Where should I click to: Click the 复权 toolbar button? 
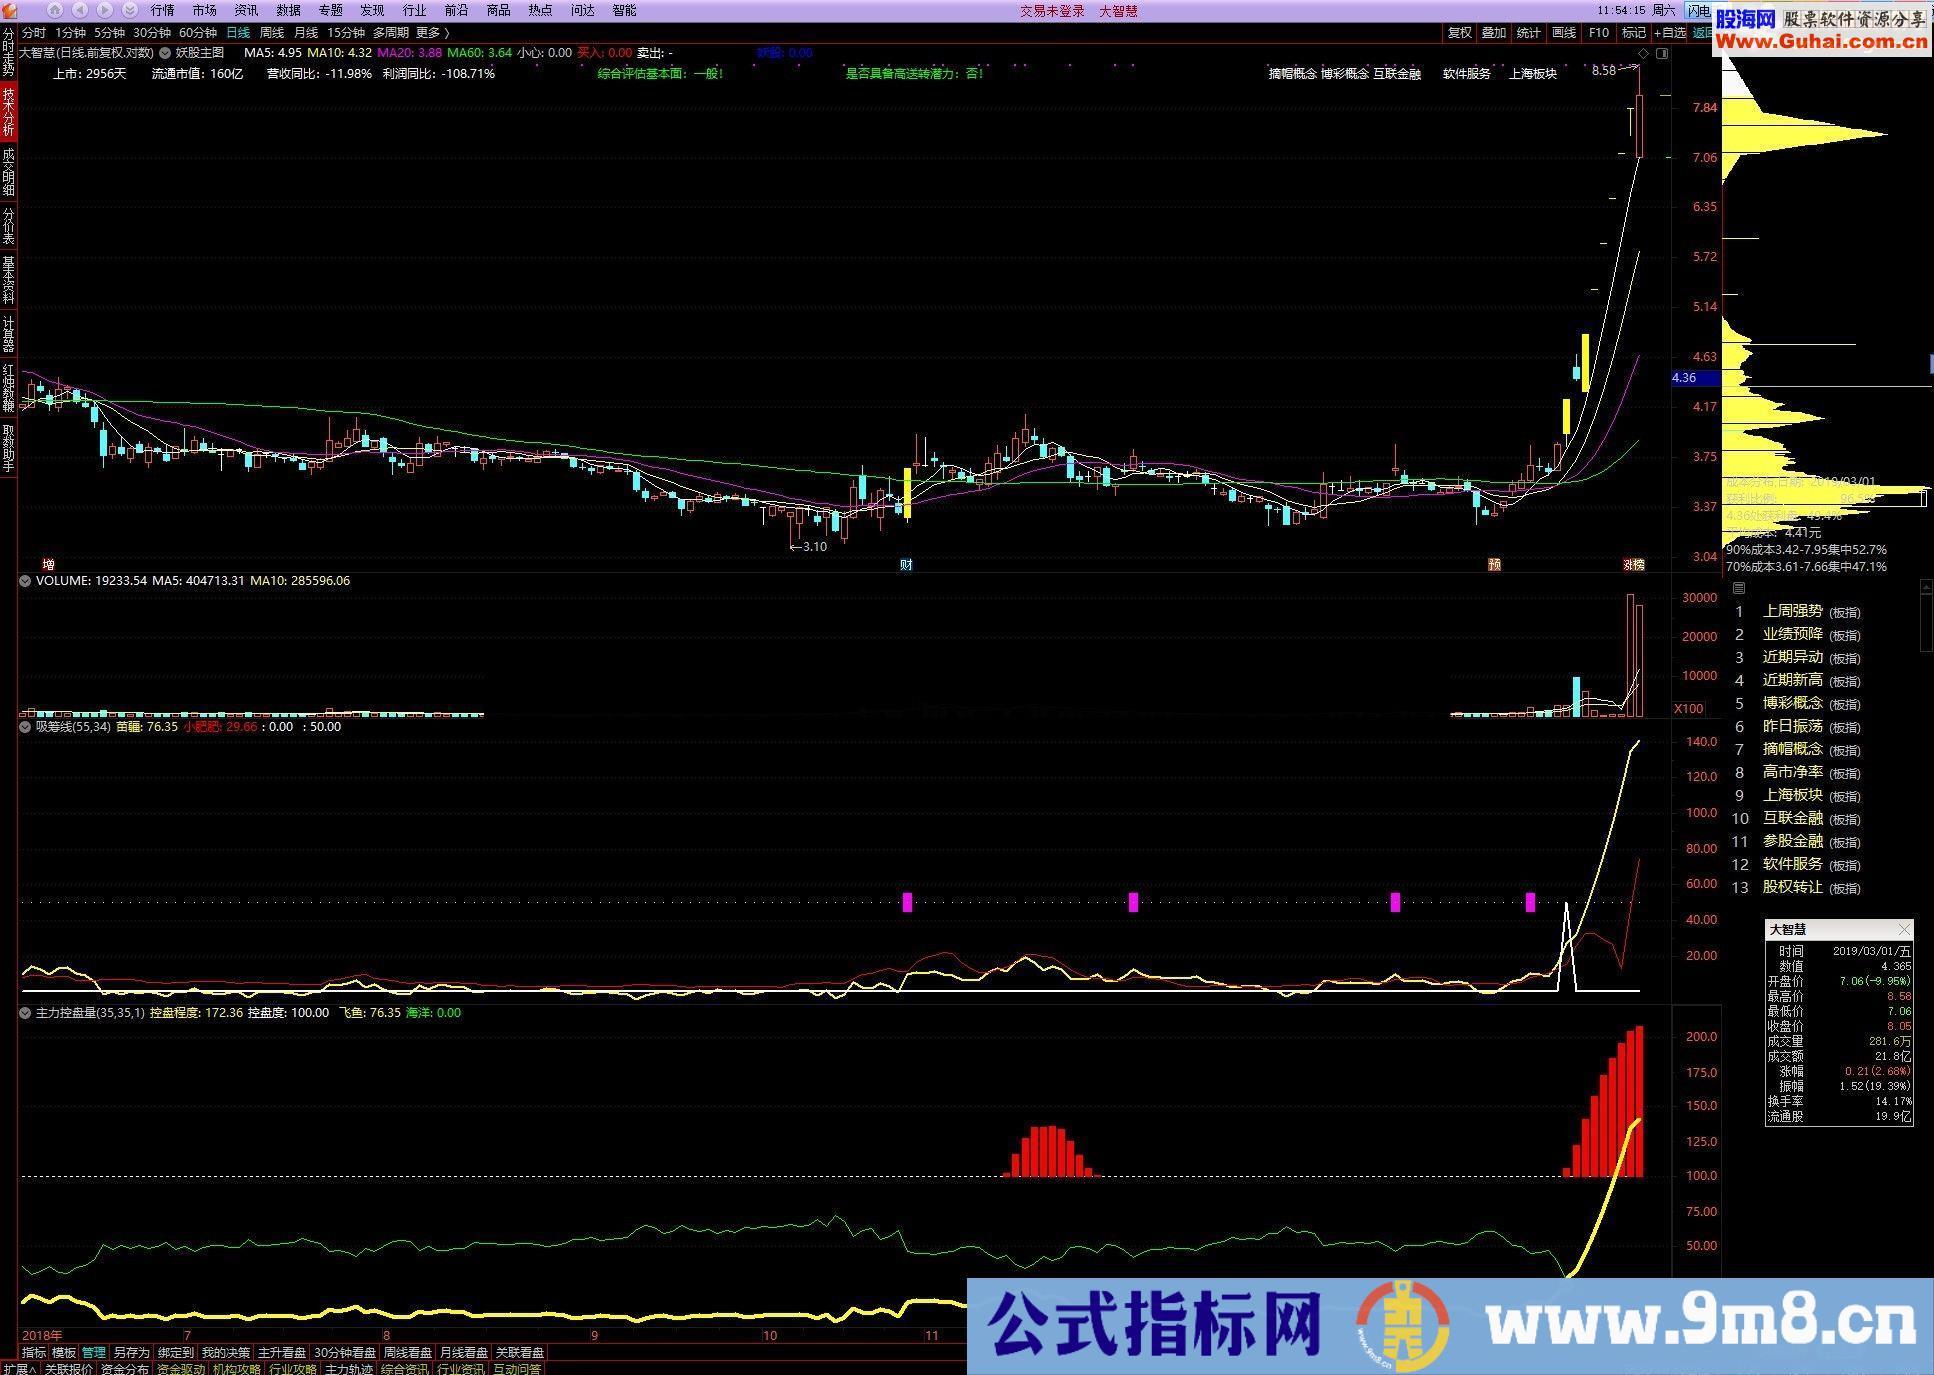1460,33
